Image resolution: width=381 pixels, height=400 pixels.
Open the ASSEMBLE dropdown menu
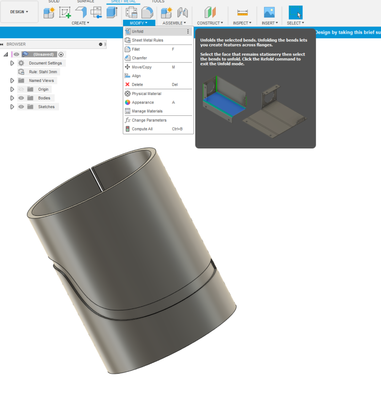coord(174,23)
